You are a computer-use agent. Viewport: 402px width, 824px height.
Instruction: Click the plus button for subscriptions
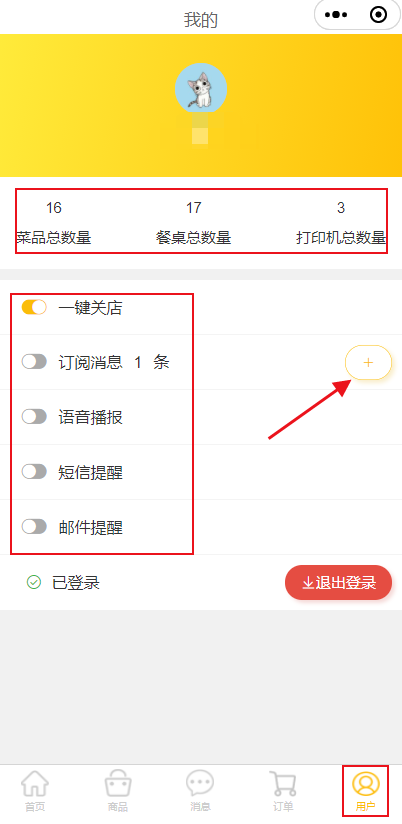click(x=368, y=362)
